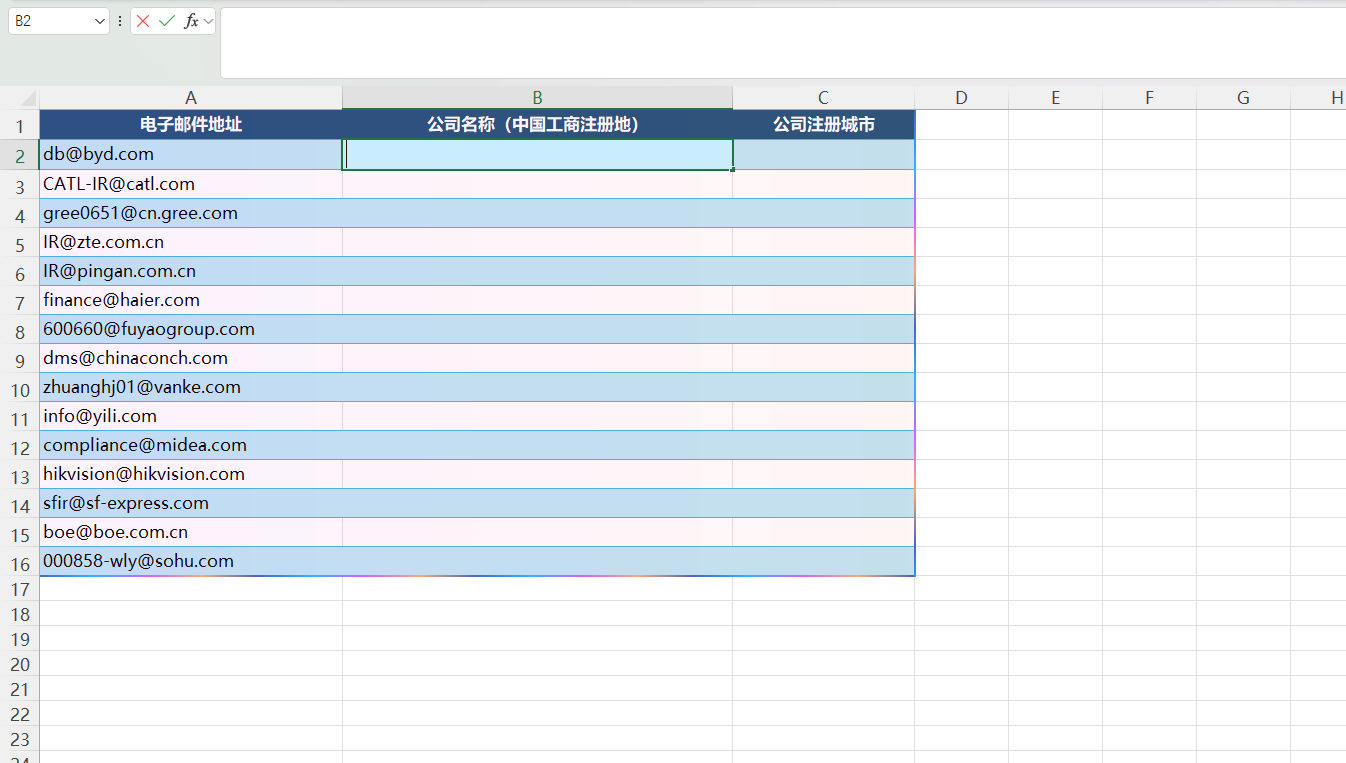Click the header cell 公司注册城市

(823, 125)
